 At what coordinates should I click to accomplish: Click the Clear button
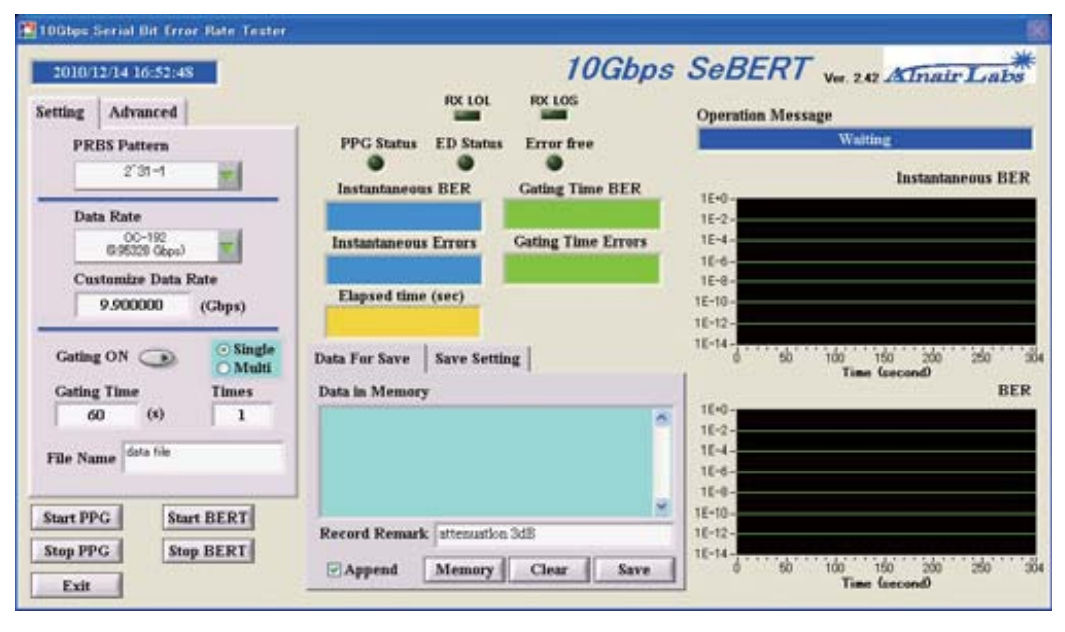pos(549,569)
